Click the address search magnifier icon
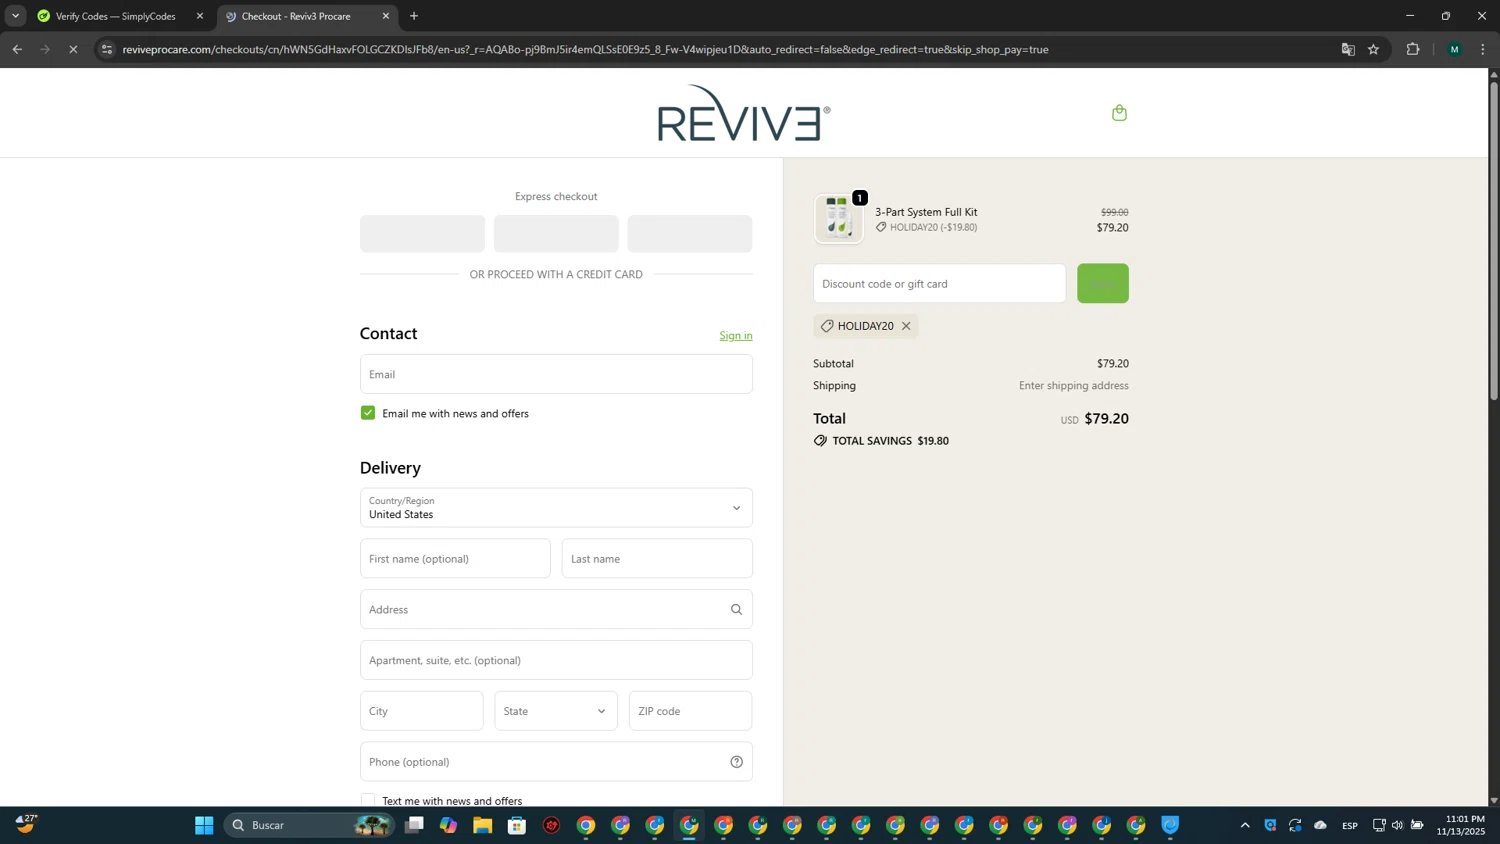Image resolution: width=1500 pixels, height=844 pixels. (x=736, y=609)
